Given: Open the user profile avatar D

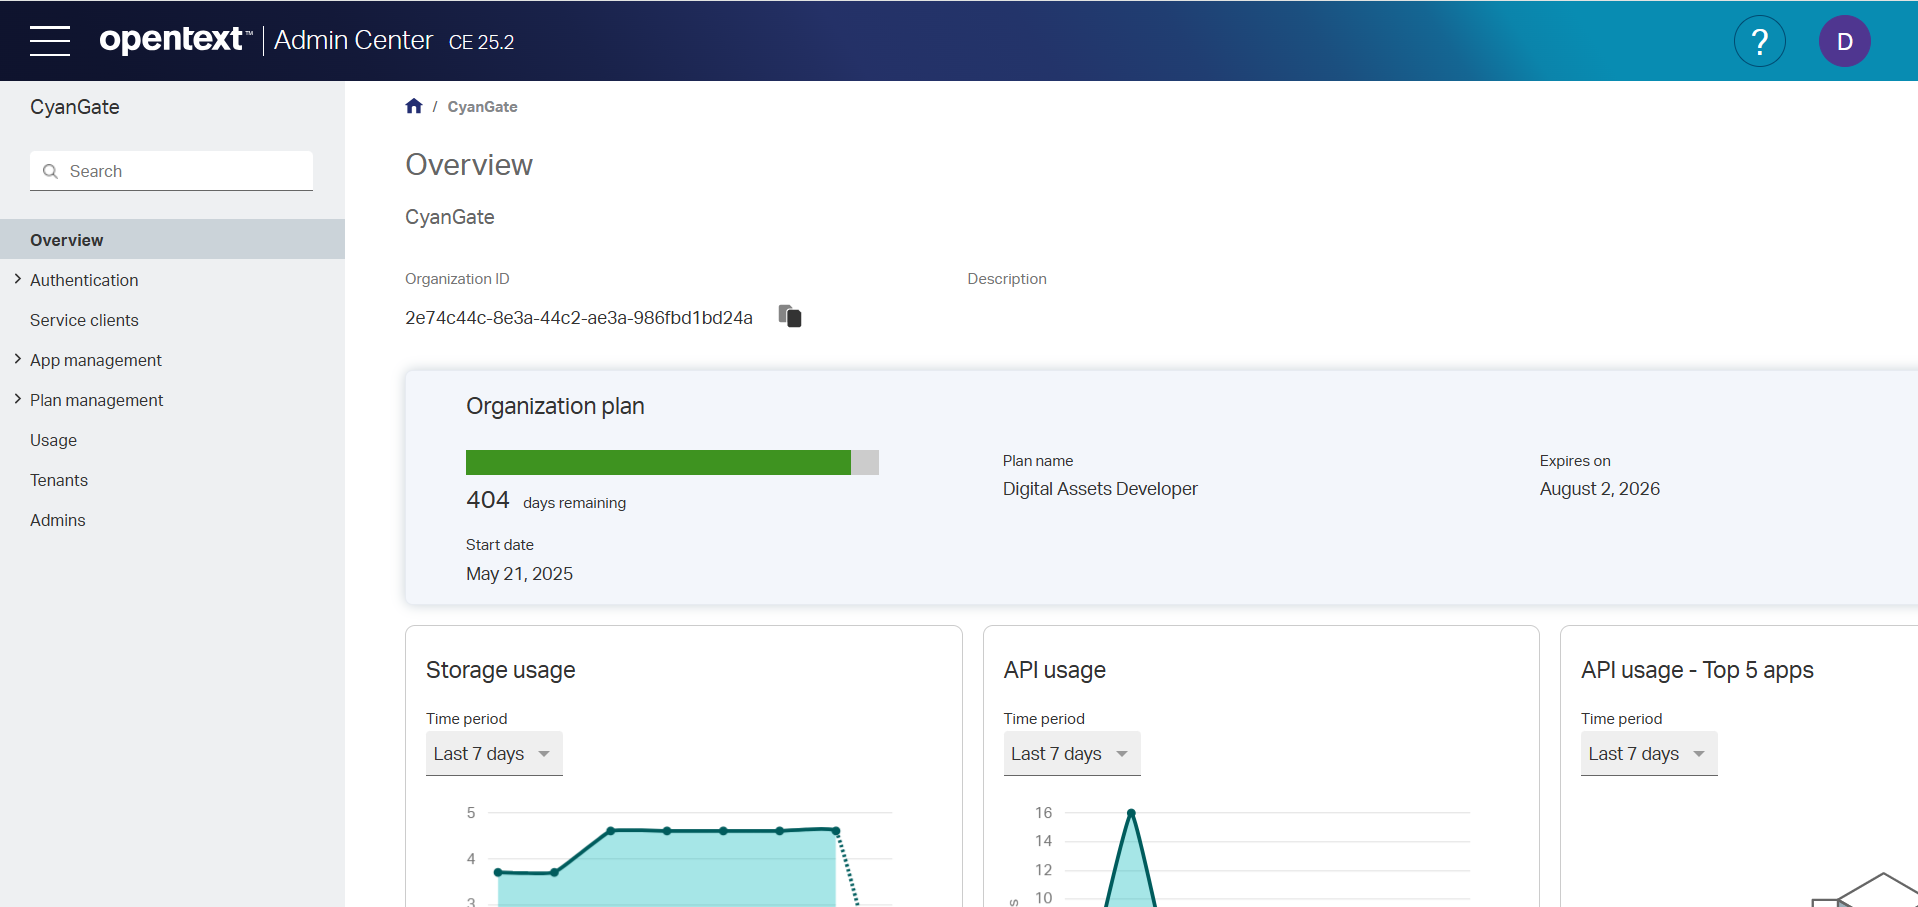Looking at the screenshot, I should coord(1844,41).
